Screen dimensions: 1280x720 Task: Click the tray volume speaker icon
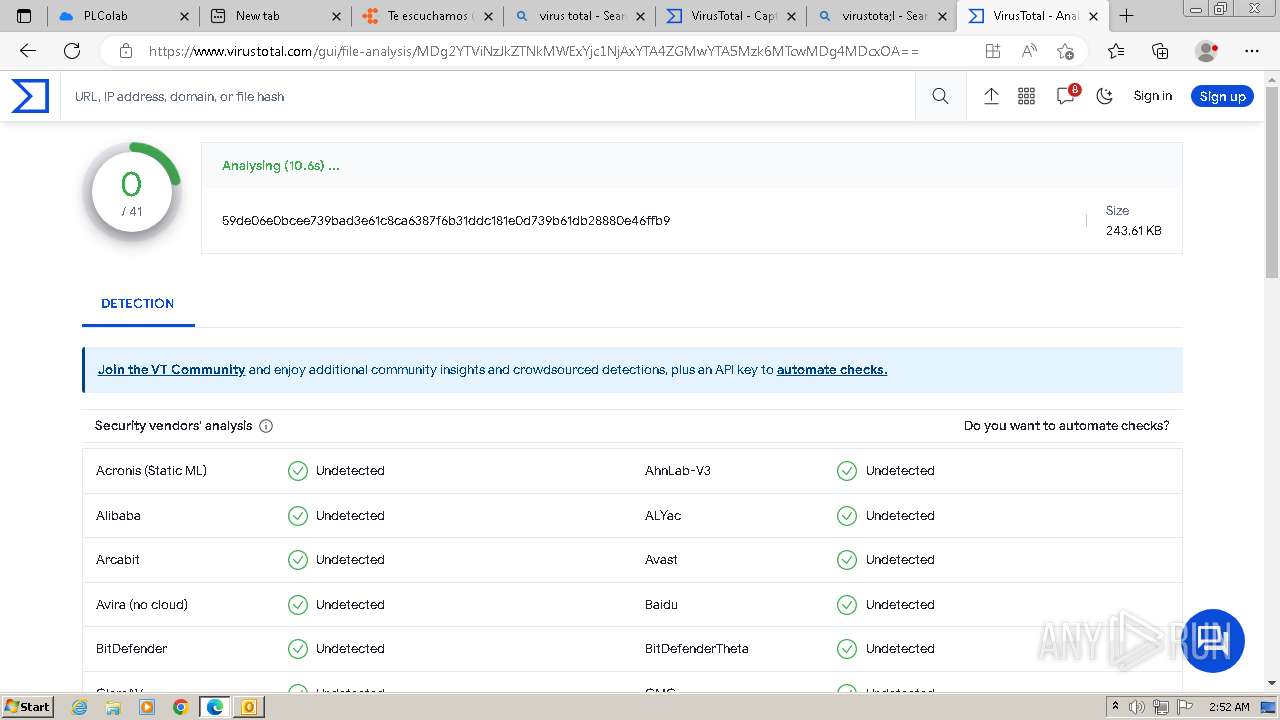[x=1137, y=707]
